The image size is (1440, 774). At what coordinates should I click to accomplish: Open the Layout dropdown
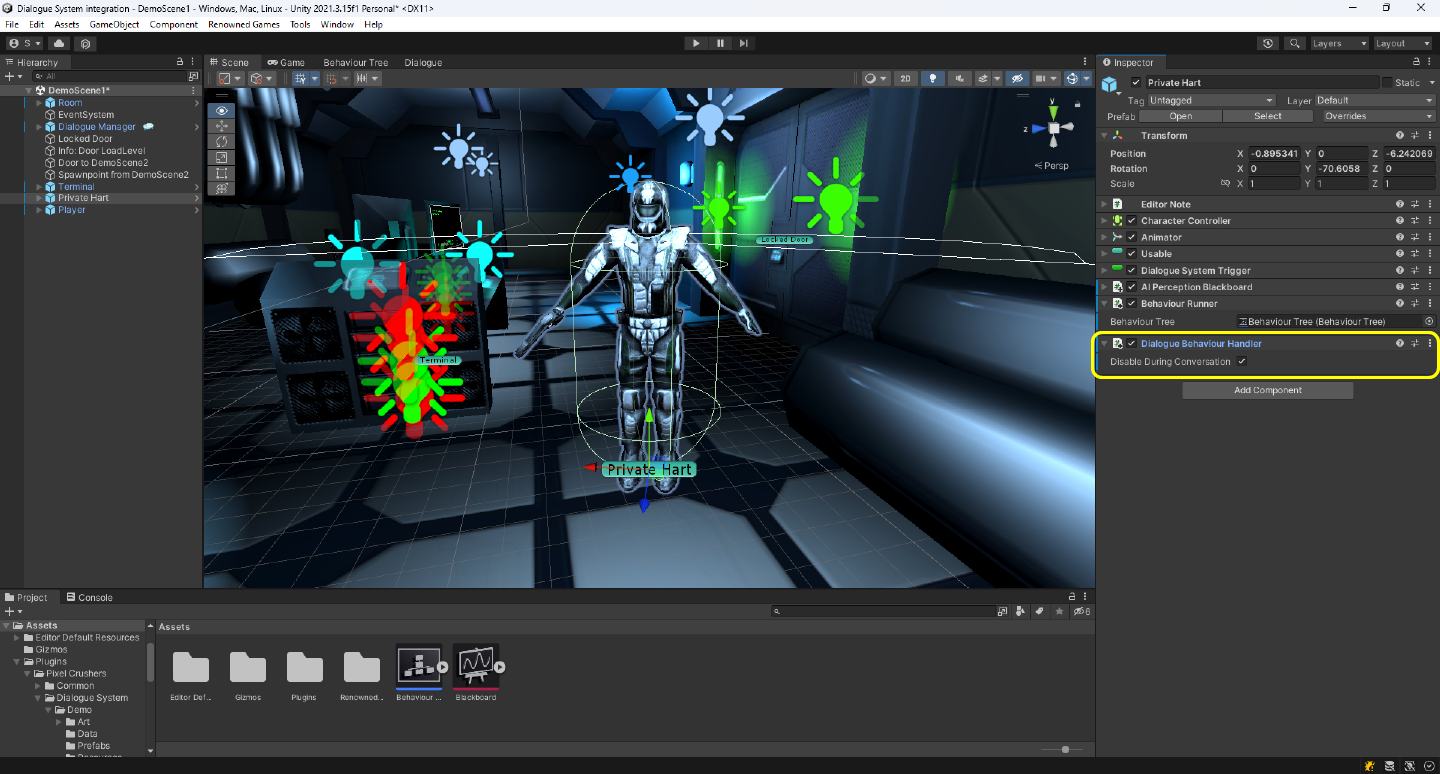tap(1404, 44)
